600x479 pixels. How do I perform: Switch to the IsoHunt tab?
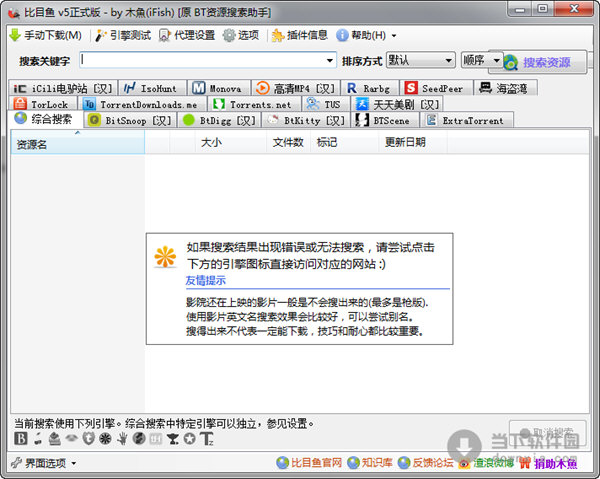click(x=152, y=88)
